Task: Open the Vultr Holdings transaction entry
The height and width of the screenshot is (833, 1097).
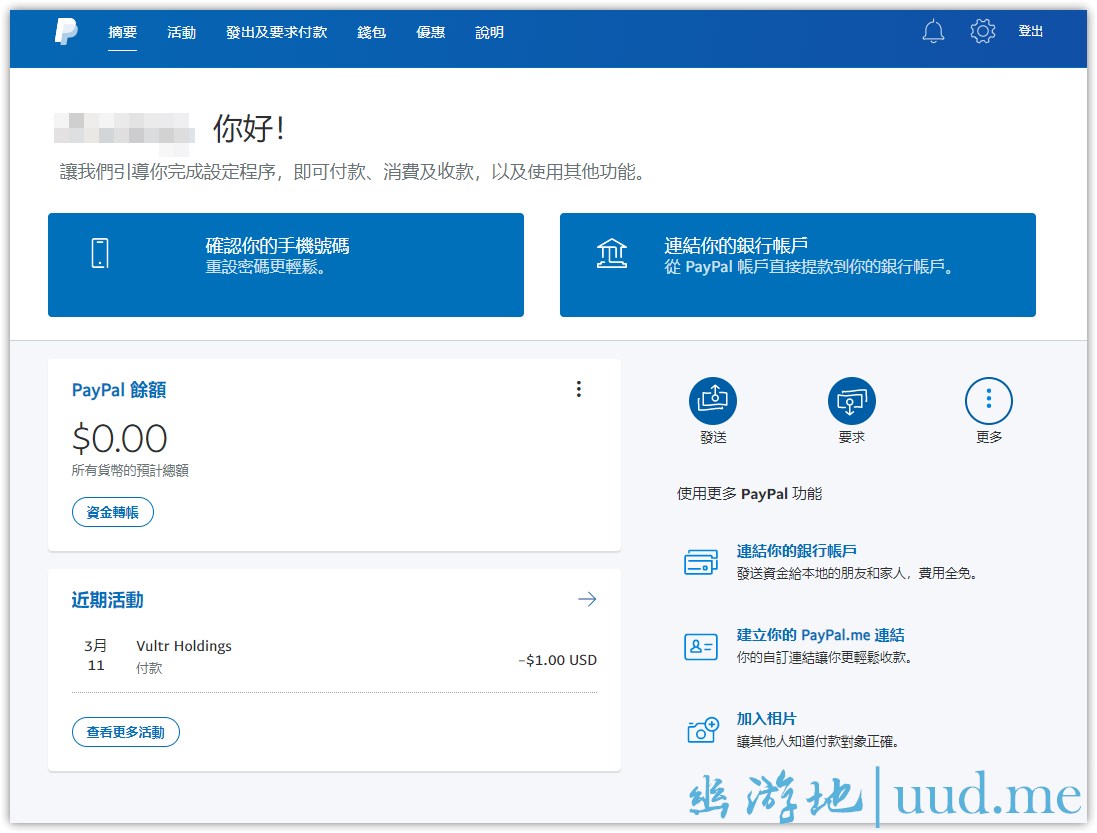Action: point(334,656)
